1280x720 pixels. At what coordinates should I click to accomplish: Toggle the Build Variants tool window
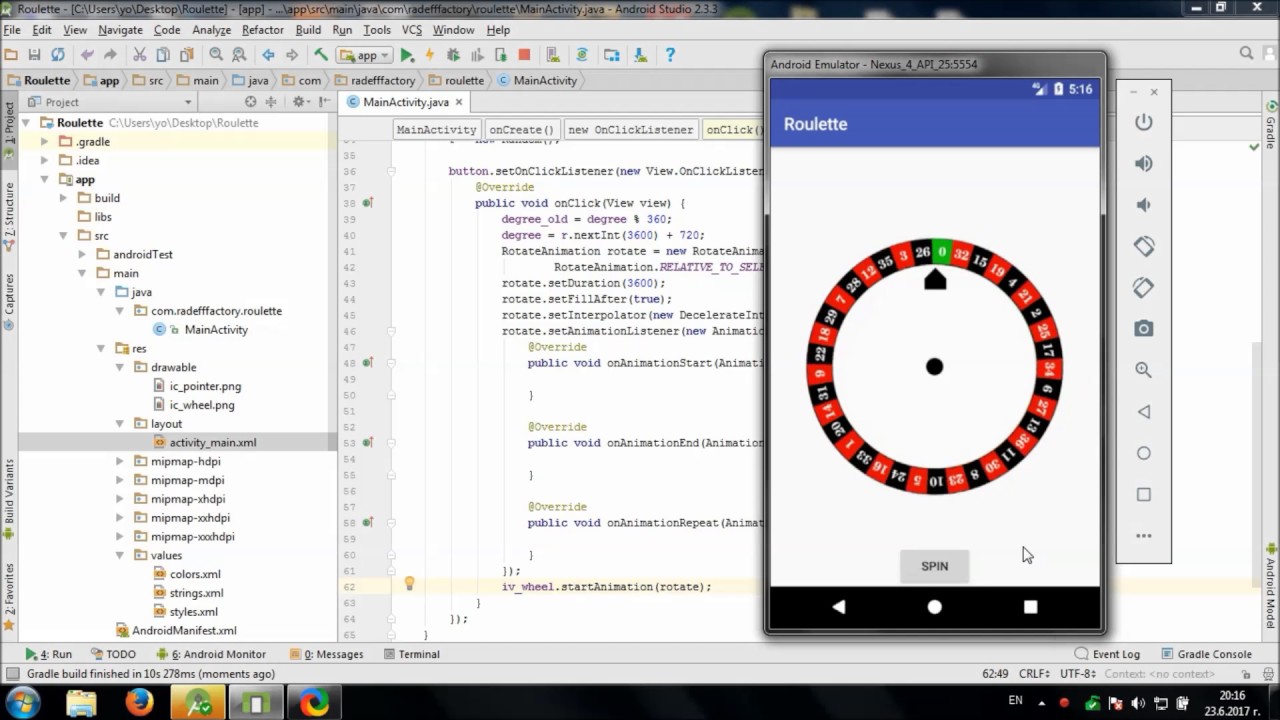[9, 493]
